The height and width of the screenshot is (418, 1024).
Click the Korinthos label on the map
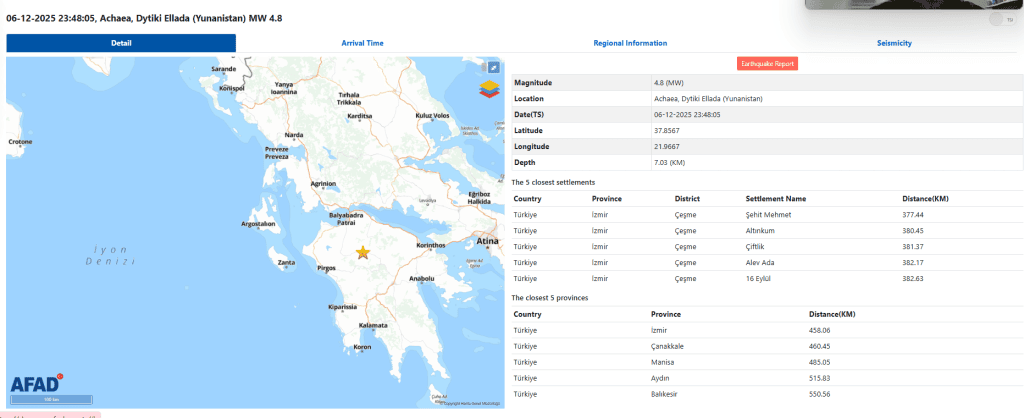[x=431, y=246]
